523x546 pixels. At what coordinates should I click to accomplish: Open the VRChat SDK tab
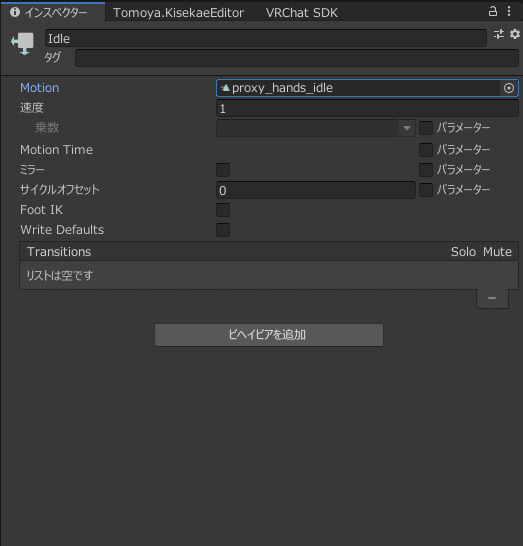click(302, 13)
